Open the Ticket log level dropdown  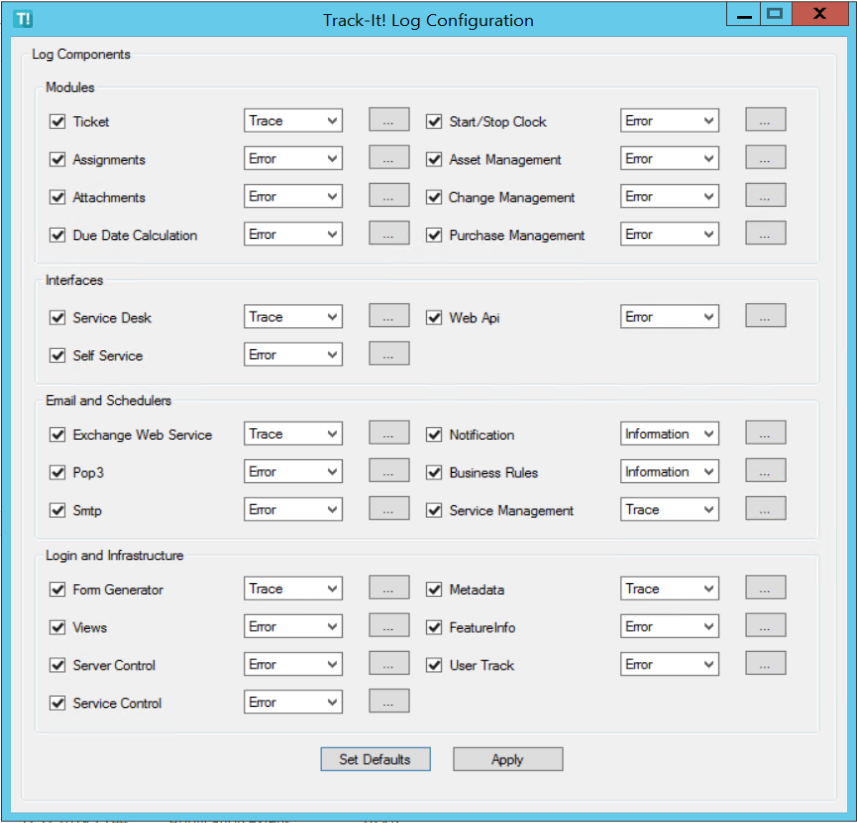293,120
